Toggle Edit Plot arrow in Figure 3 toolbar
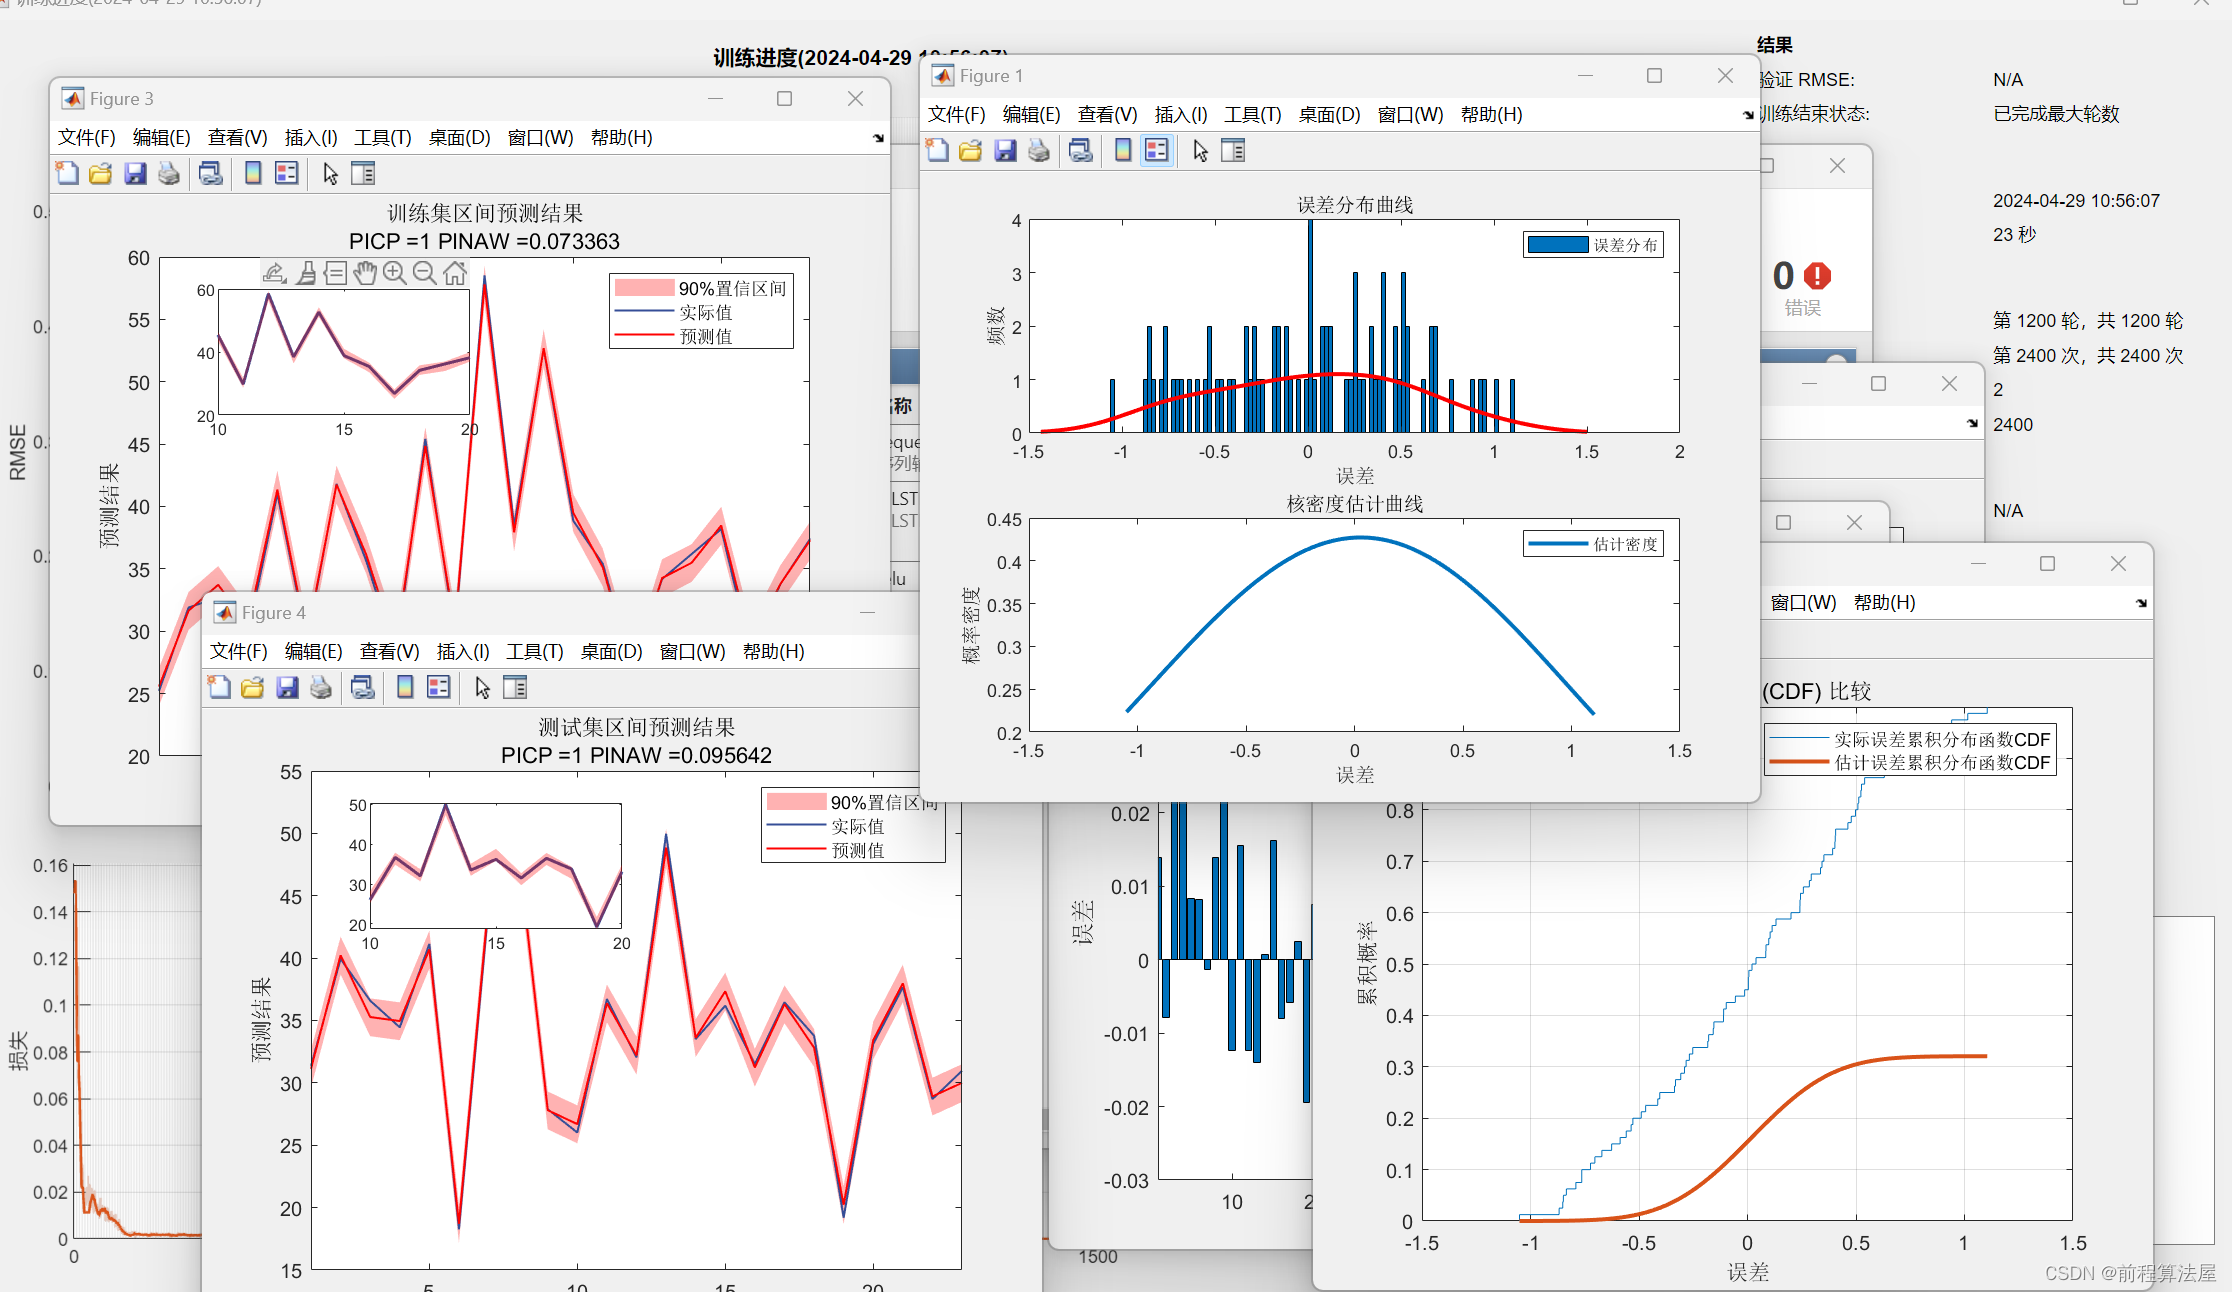This screenshot has height=1292, width=2232. coord(331,173)
